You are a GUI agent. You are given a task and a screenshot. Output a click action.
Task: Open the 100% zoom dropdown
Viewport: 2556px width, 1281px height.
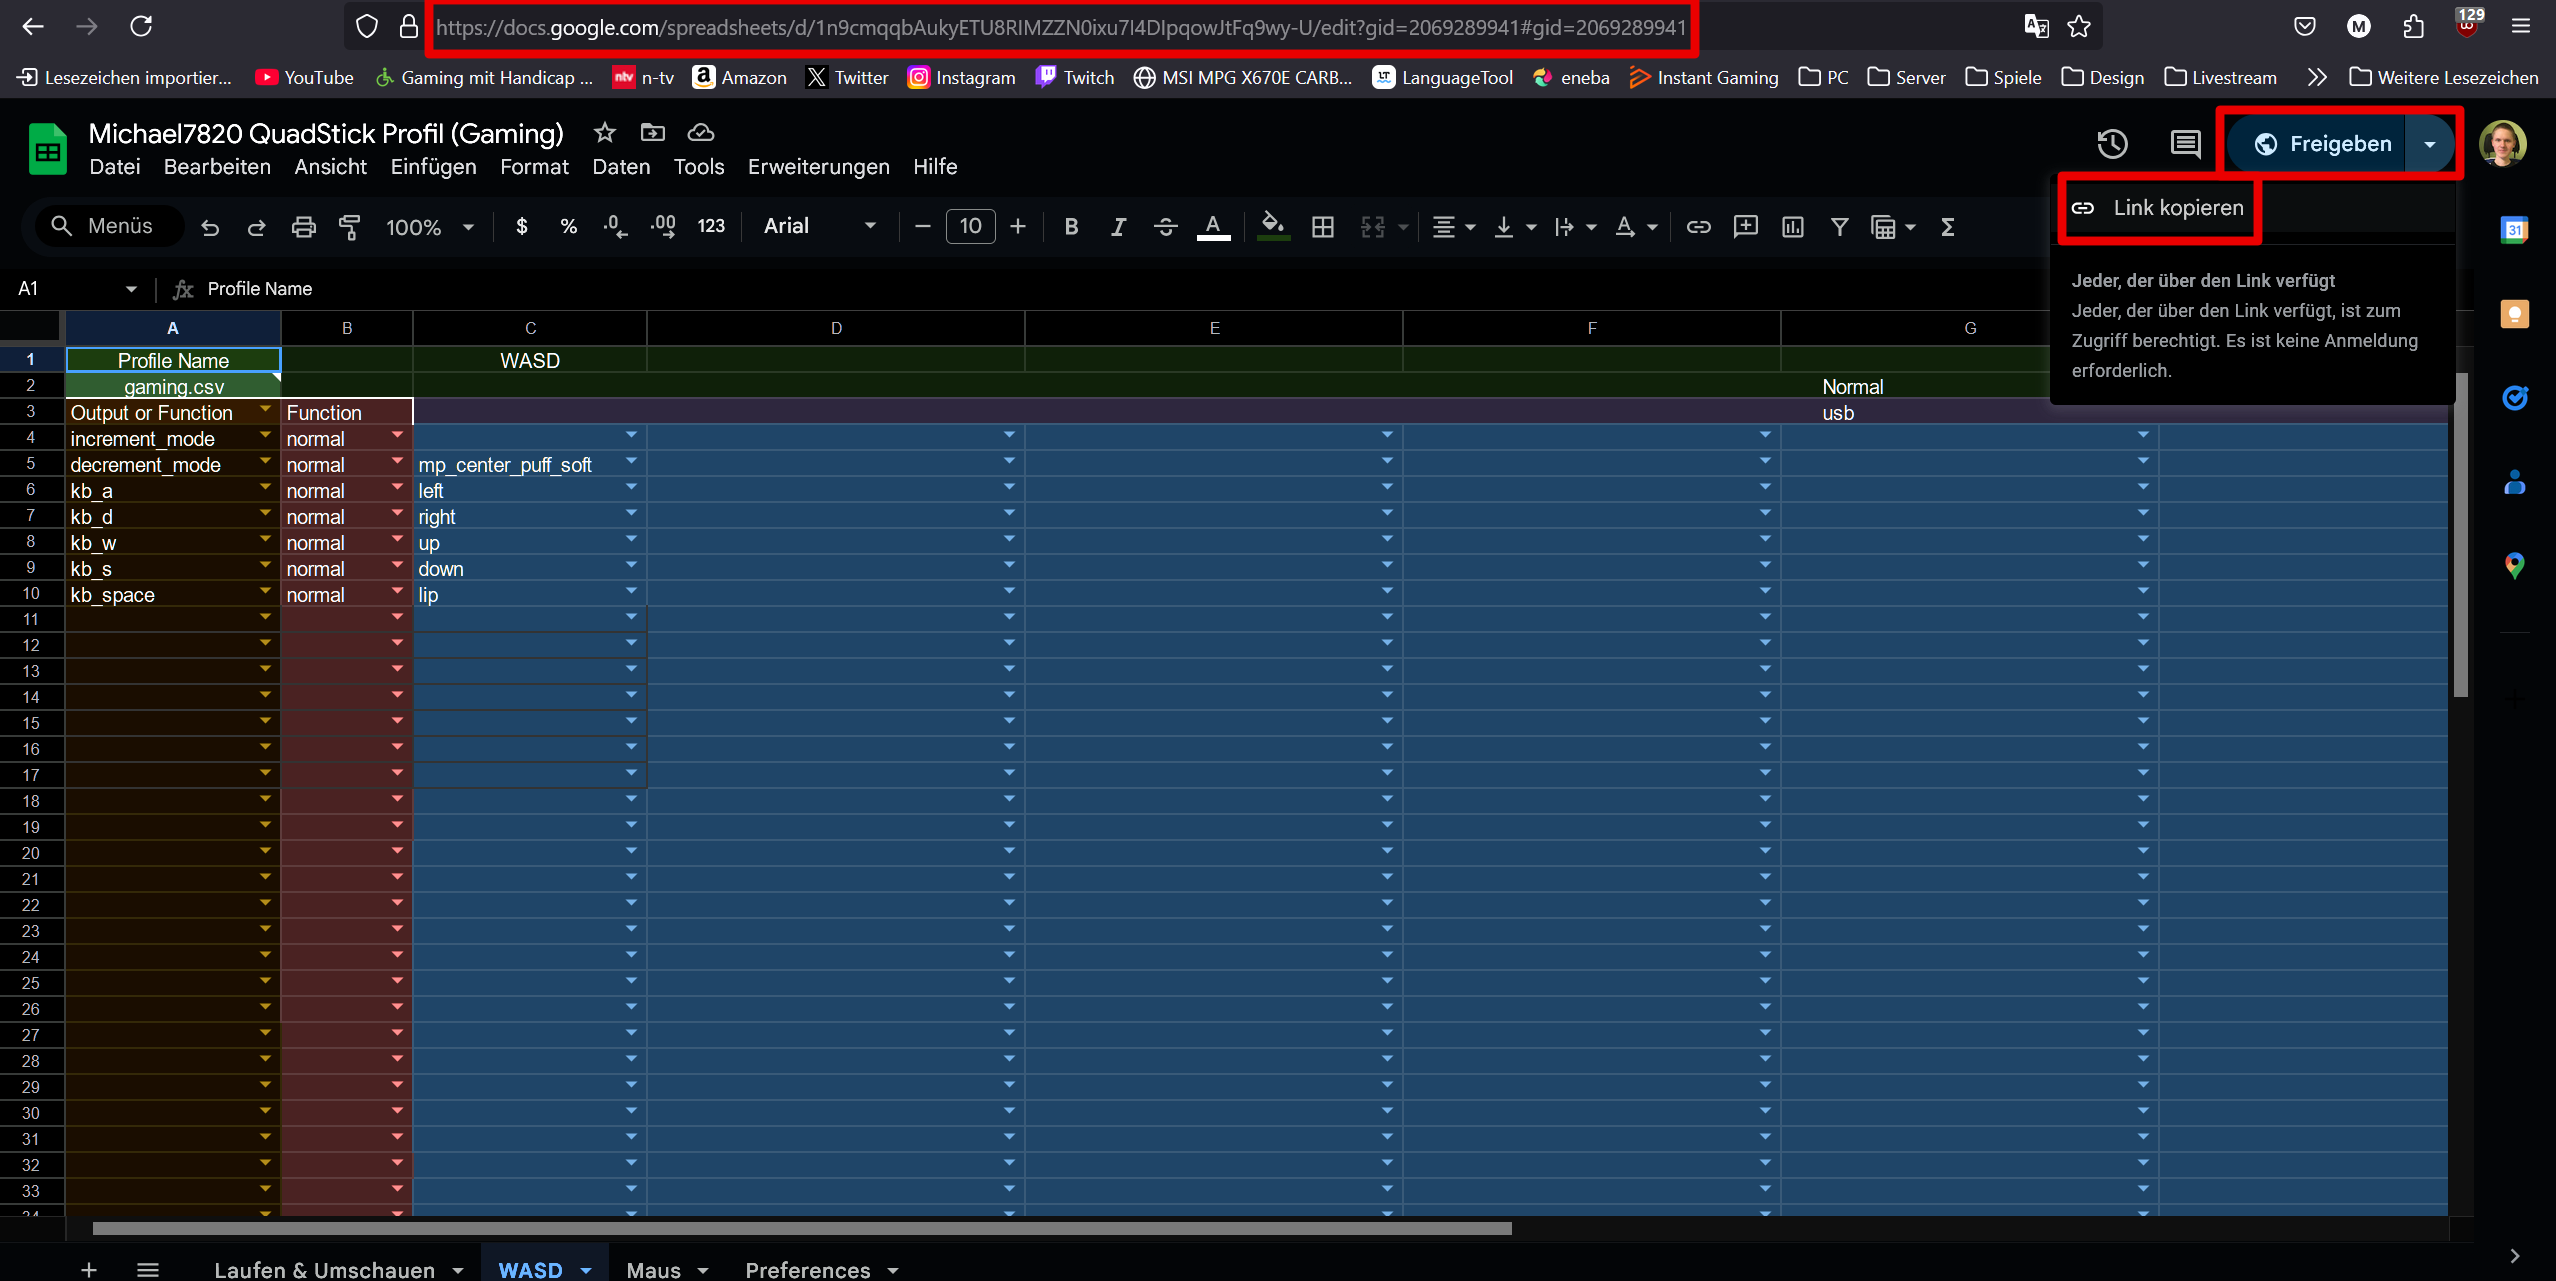[429, 227]
